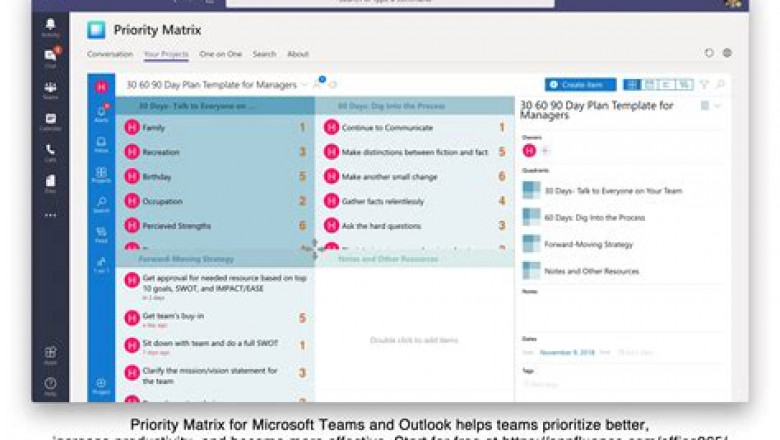This screenshot has height=440, width=780.
Task: Switch to the Conversation tab
Action: (109, 54)
